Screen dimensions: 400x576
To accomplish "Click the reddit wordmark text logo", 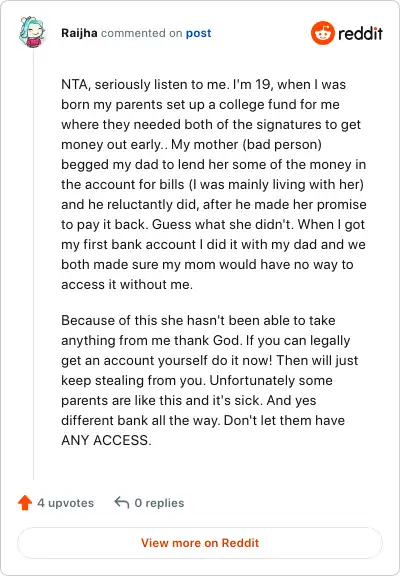I will 360,33.
